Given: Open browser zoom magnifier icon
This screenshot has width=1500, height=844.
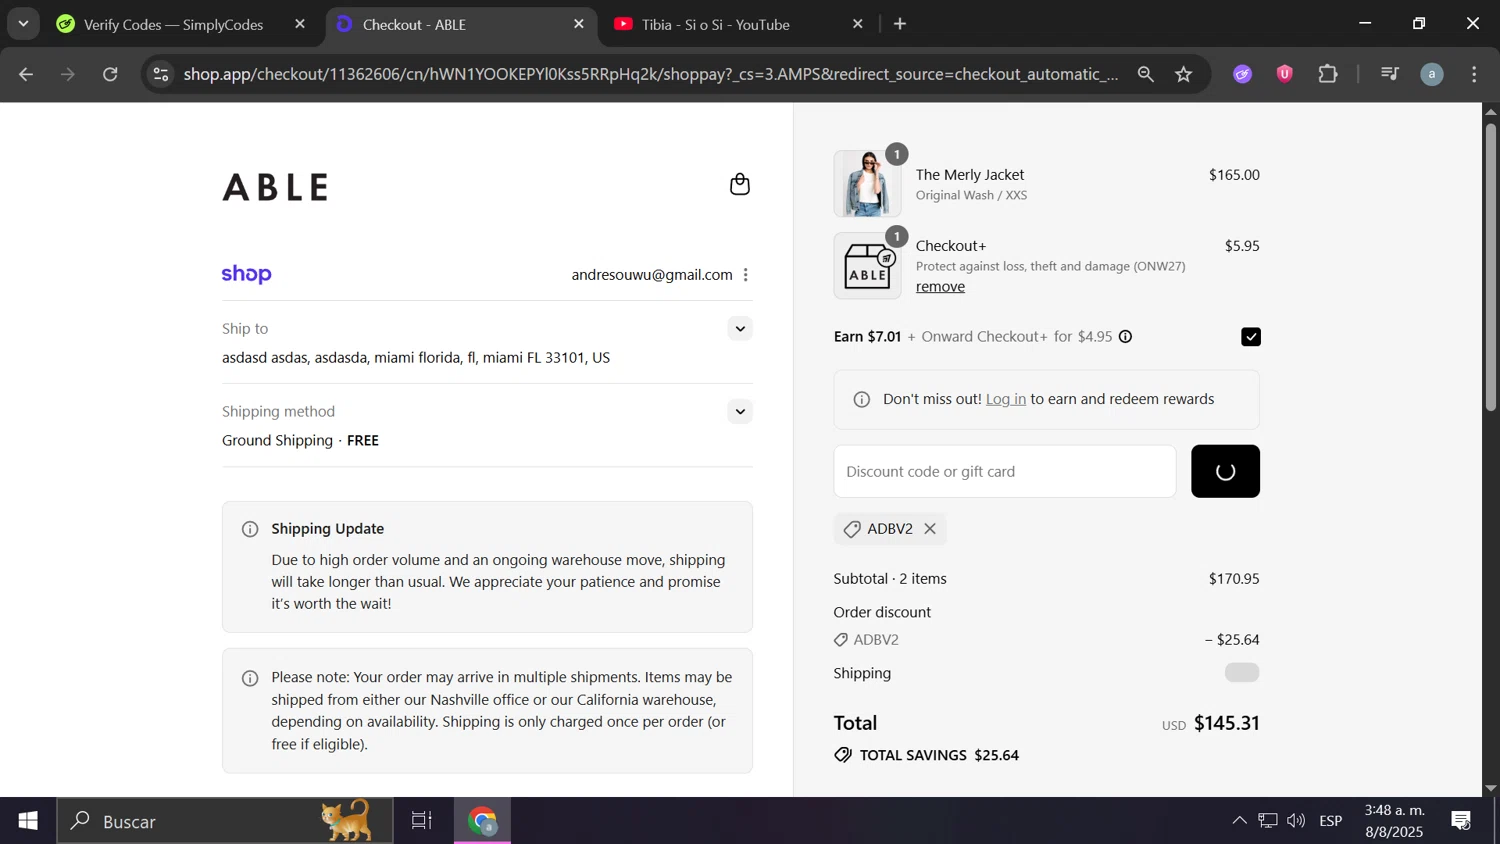Looking at the screenshot, I should (x=1146, y=74).
